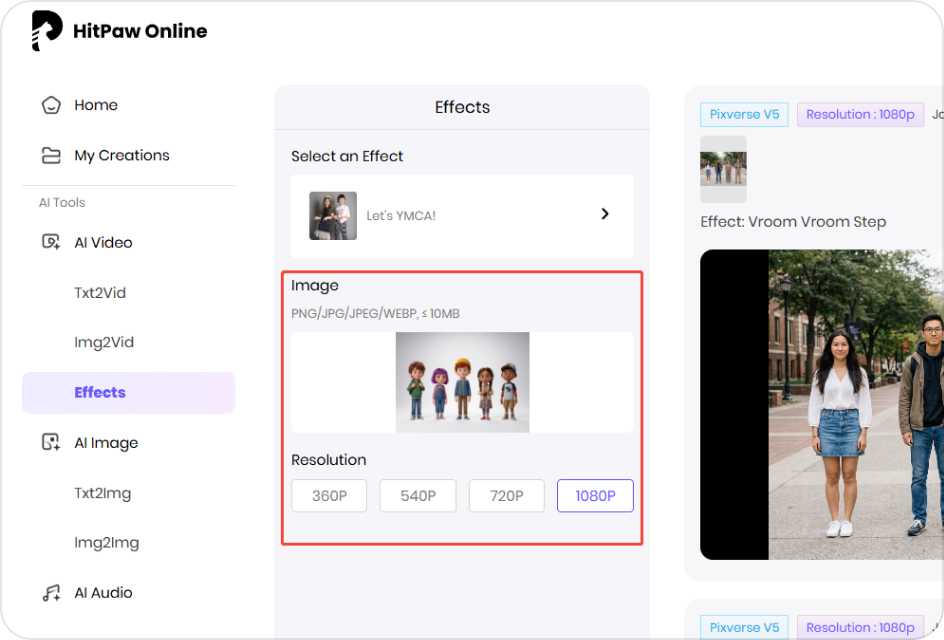Click the Resolution: 1080p badge
Screen dimensions: 944x640
click(860, 114)
